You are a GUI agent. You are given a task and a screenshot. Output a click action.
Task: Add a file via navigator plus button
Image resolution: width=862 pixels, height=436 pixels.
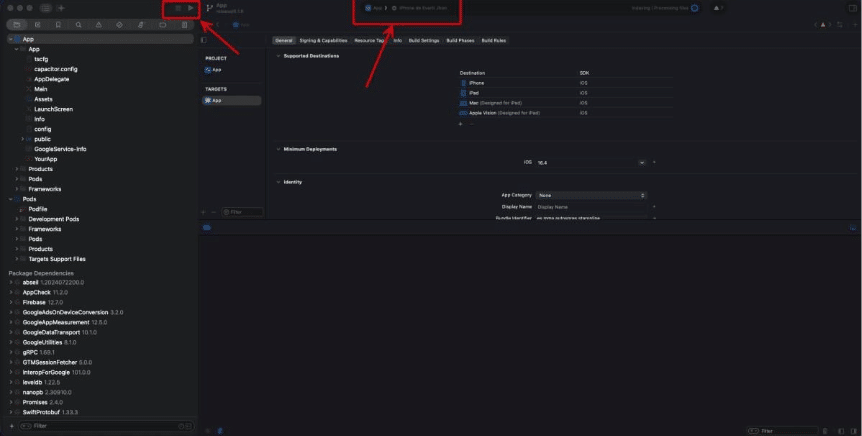click(12, 426)
